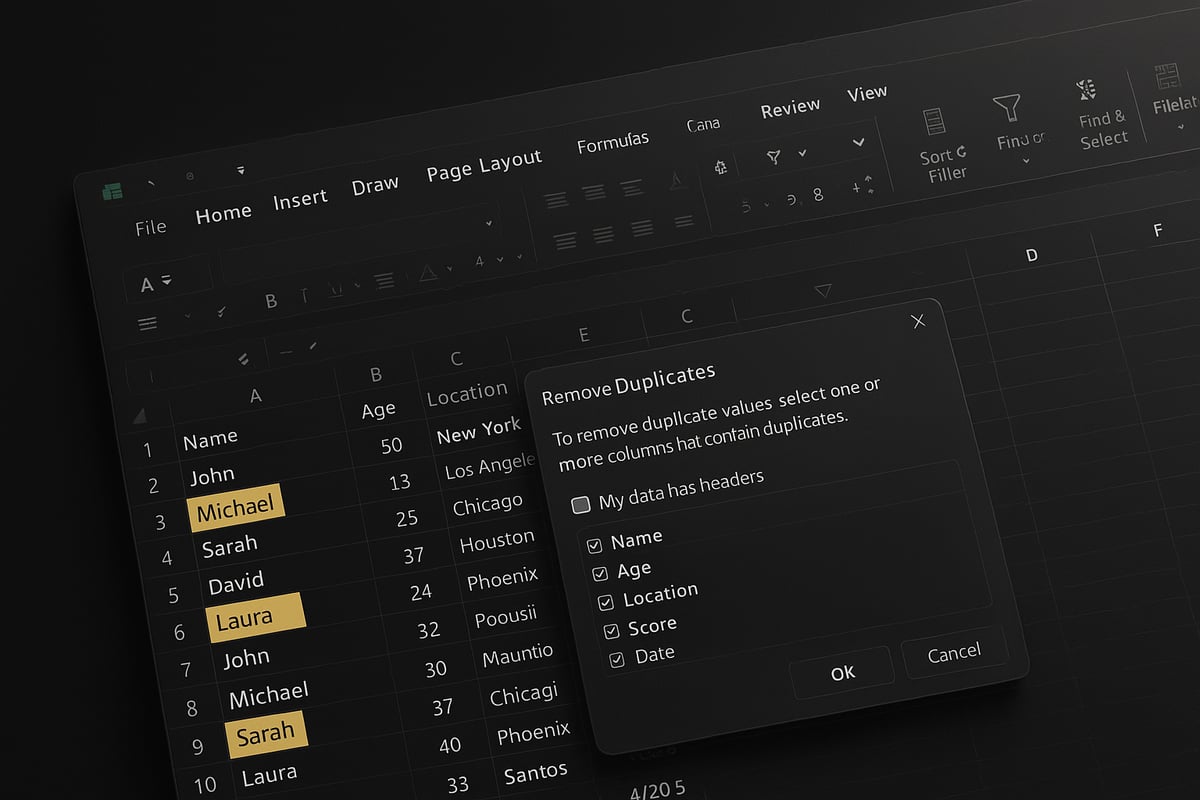Expand the dropdown arrow under Find

click(x=1026, y=161)
